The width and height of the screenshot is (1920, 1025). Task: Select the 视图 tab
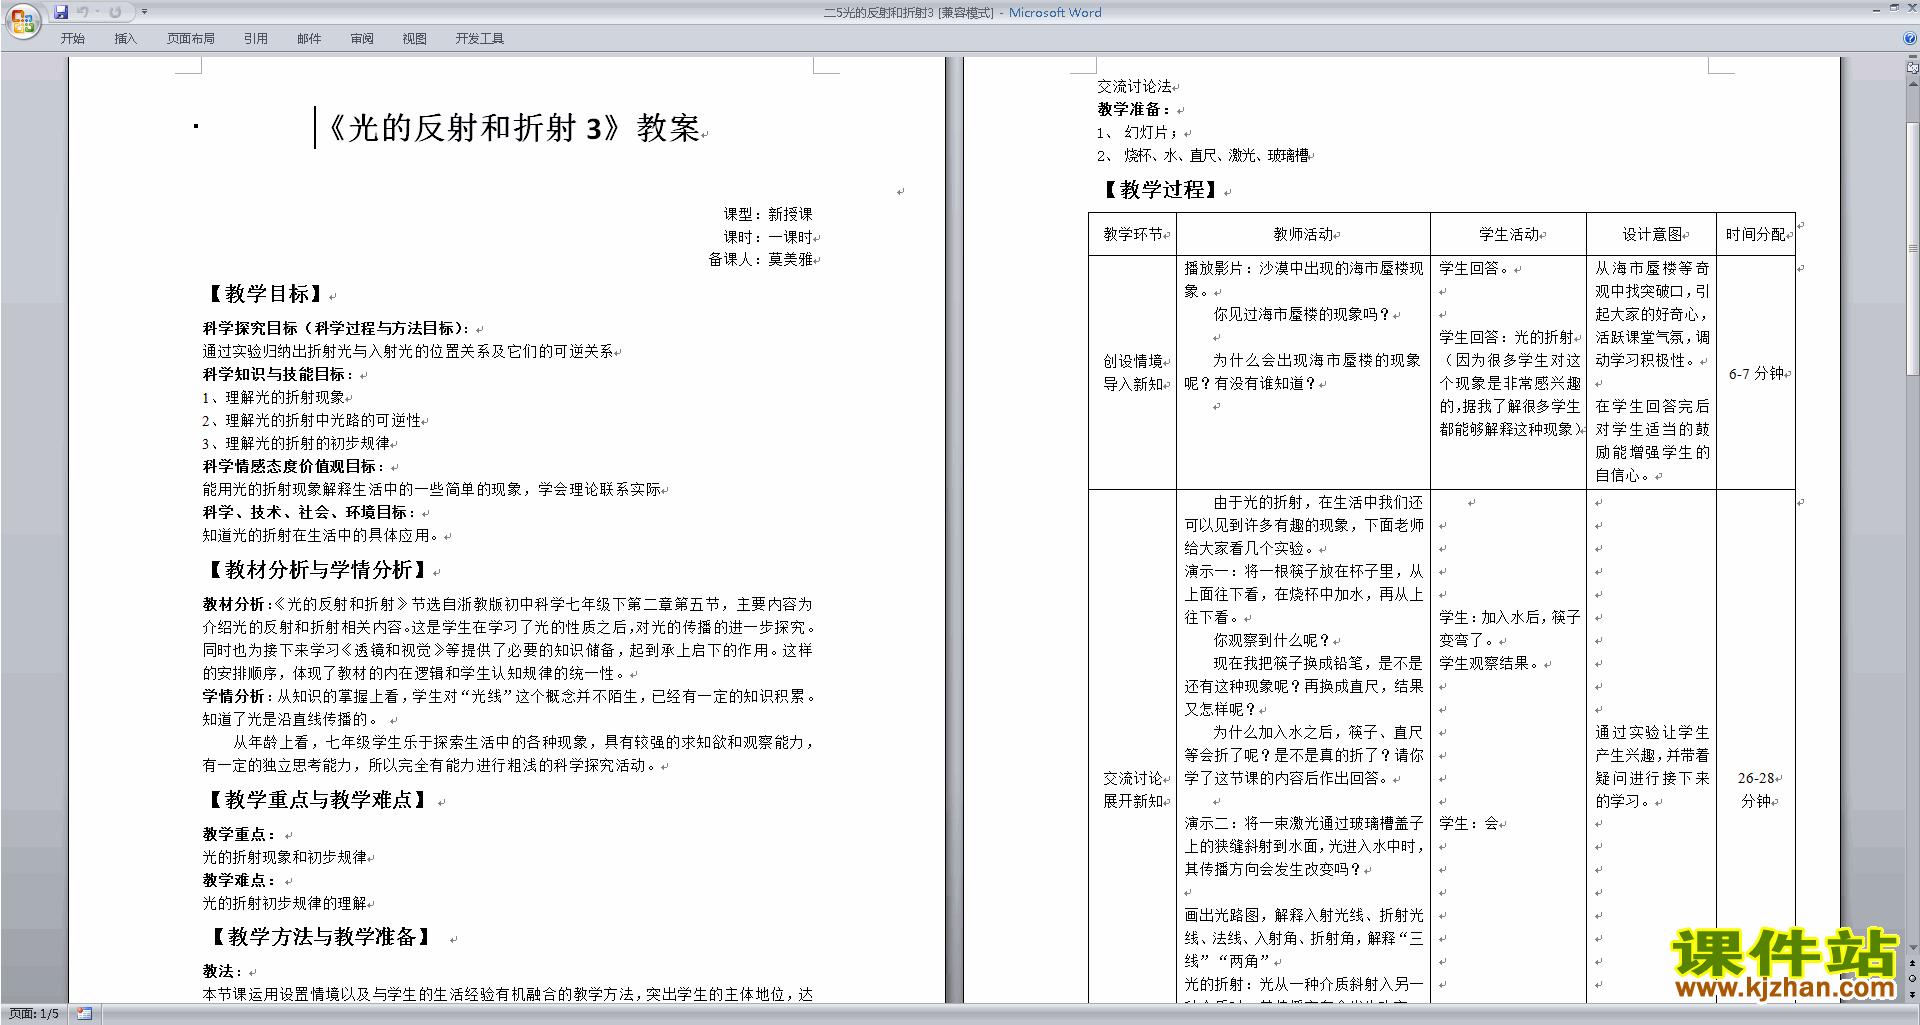[x=415, y=39]
